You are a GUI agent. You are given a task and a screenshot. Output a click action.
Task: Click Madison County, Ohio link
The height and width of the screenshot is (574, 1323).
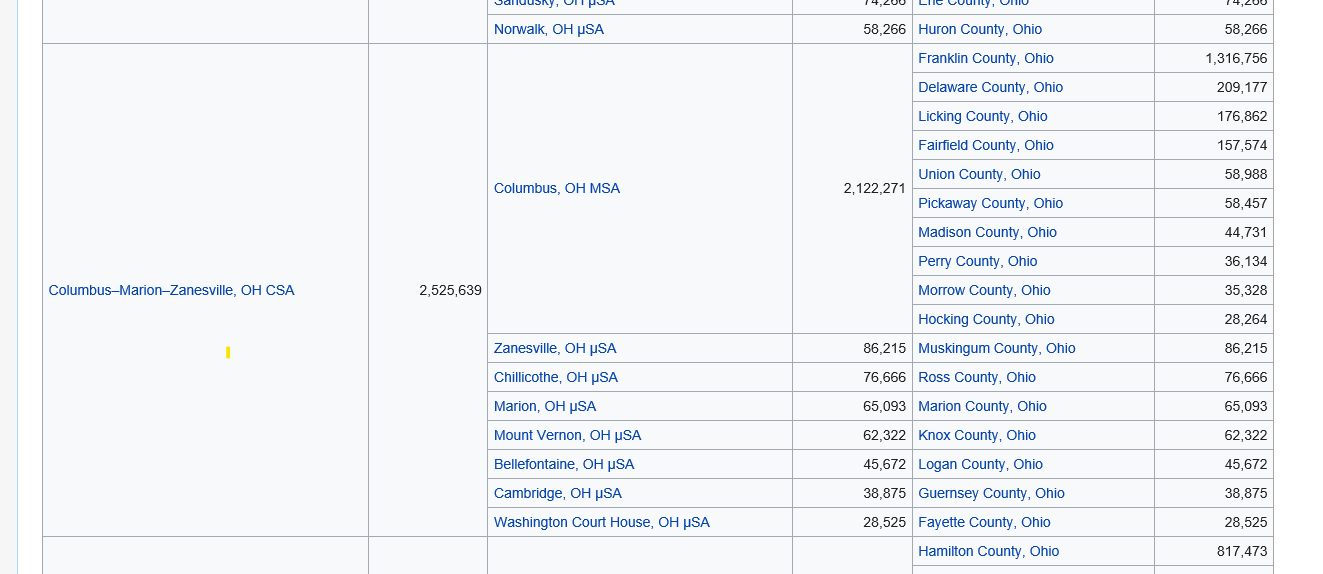(988, 232)
